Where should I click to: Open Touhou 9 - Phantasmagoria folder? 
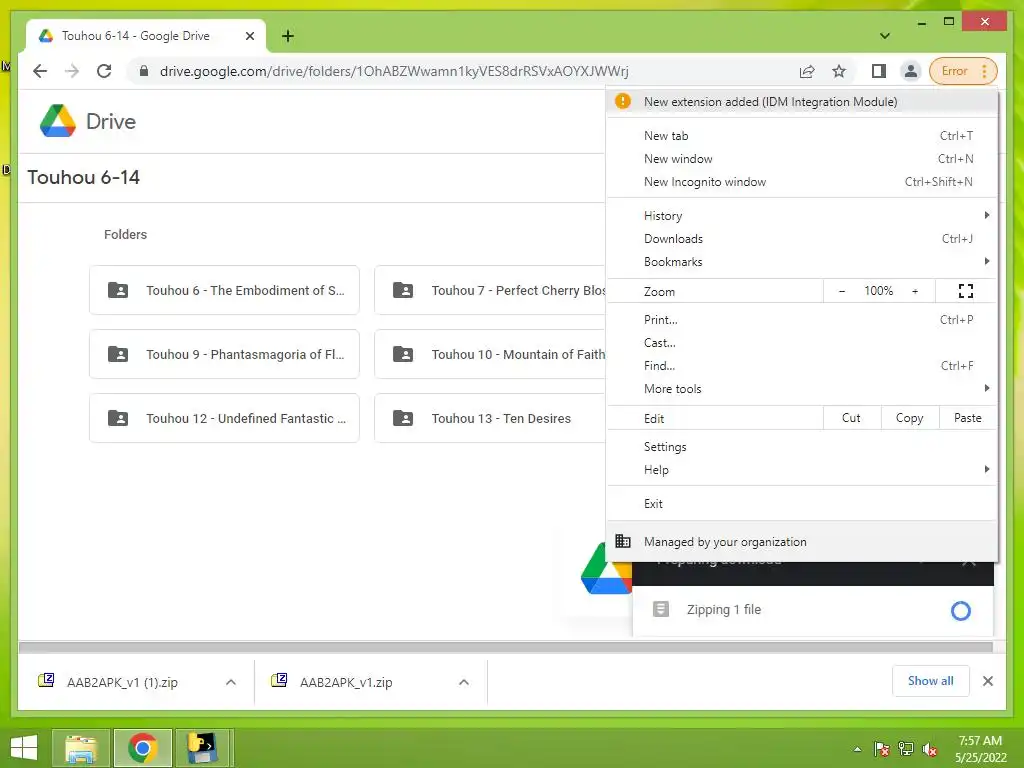pos(225,354)
